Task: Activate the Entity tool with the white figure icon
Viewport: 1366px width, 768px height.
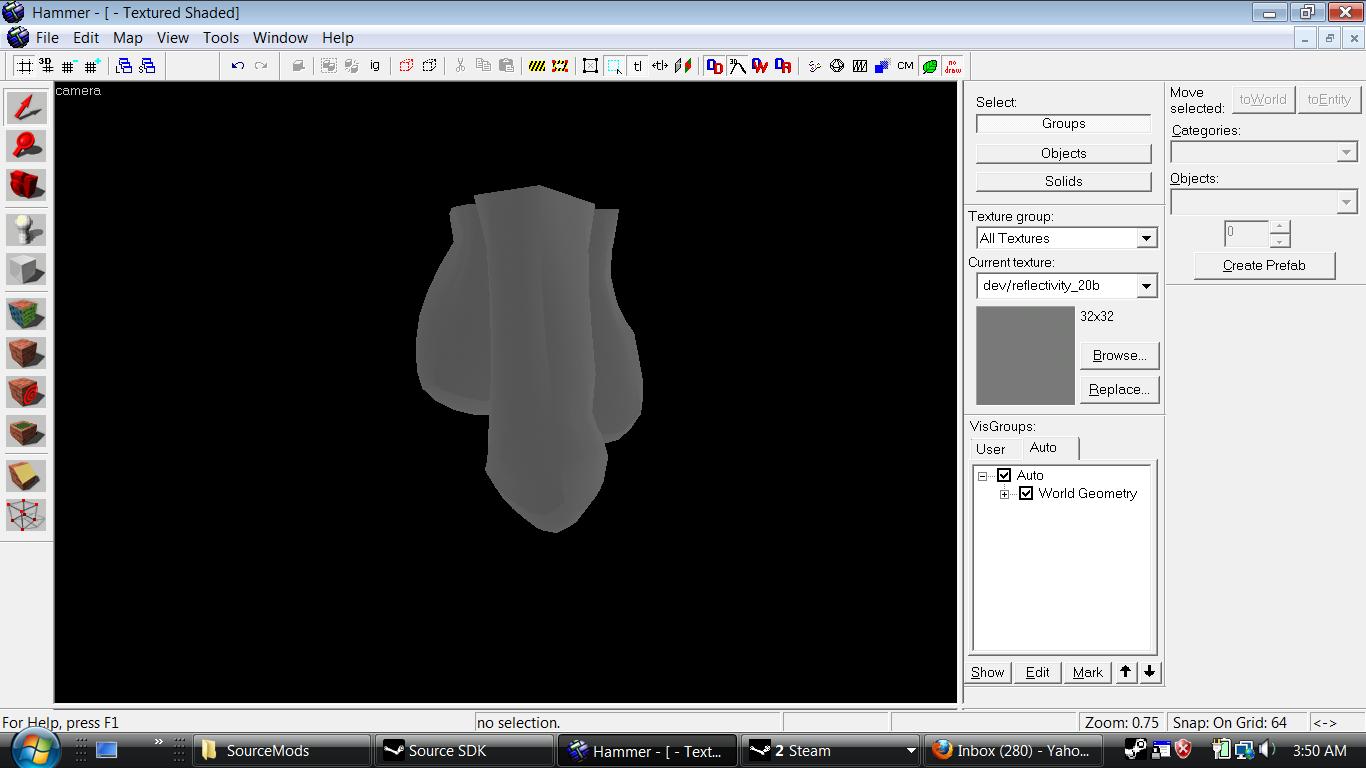Action: tap(26, 229)
